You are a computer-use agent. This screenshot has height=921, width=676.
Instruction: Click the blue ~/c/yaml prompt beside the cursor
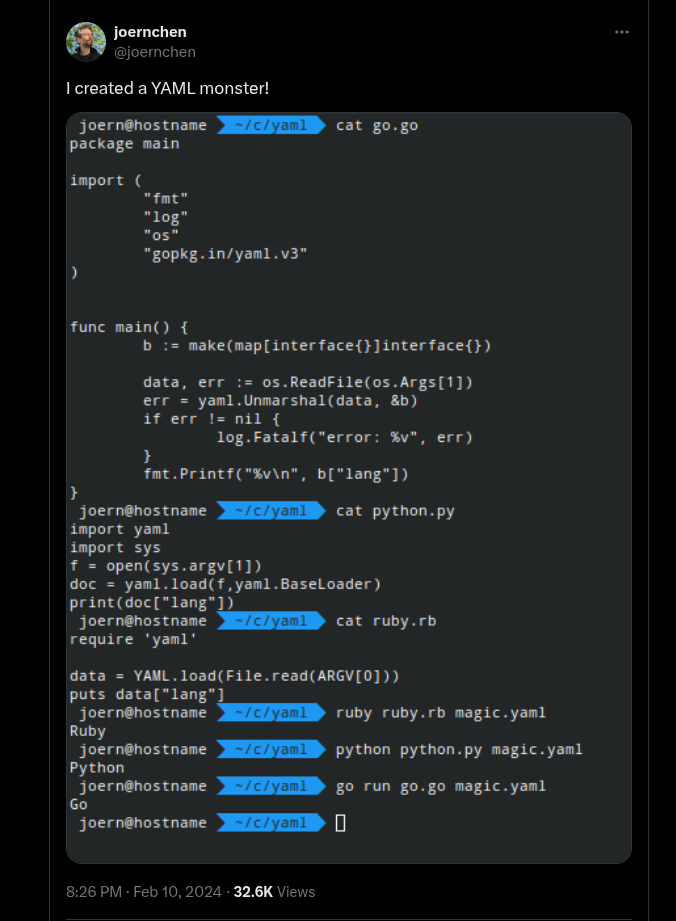coord(271,823)
